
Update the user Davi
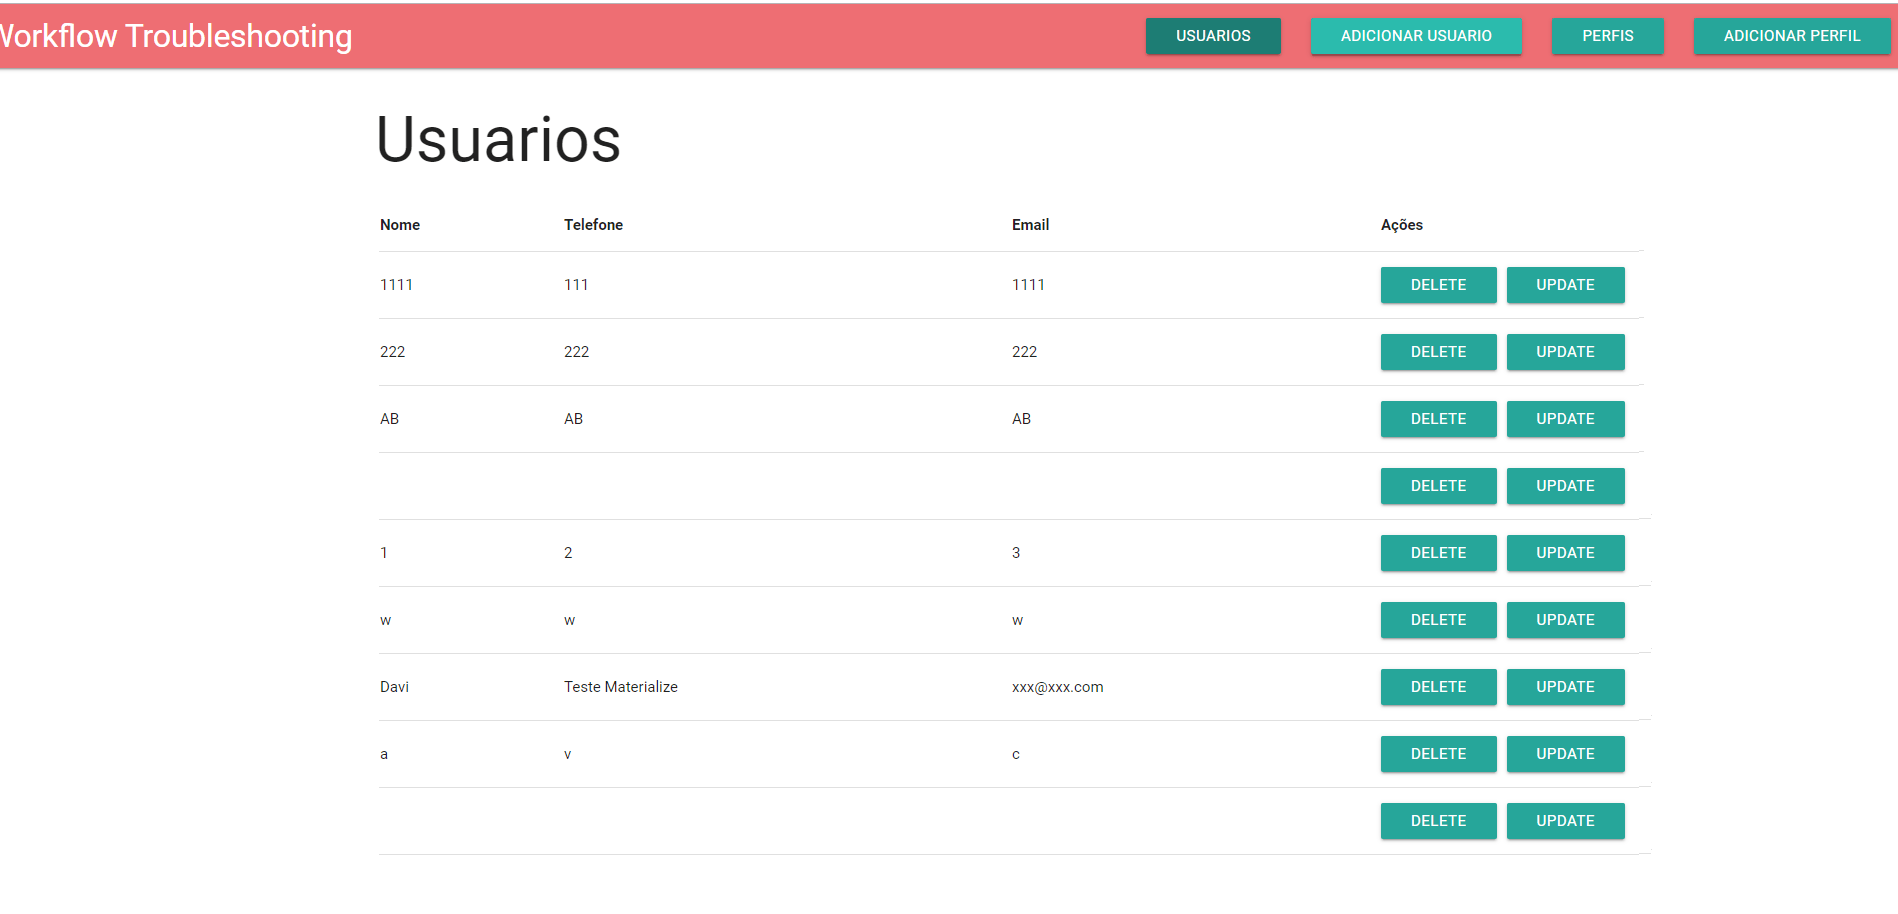(1565, 686)
